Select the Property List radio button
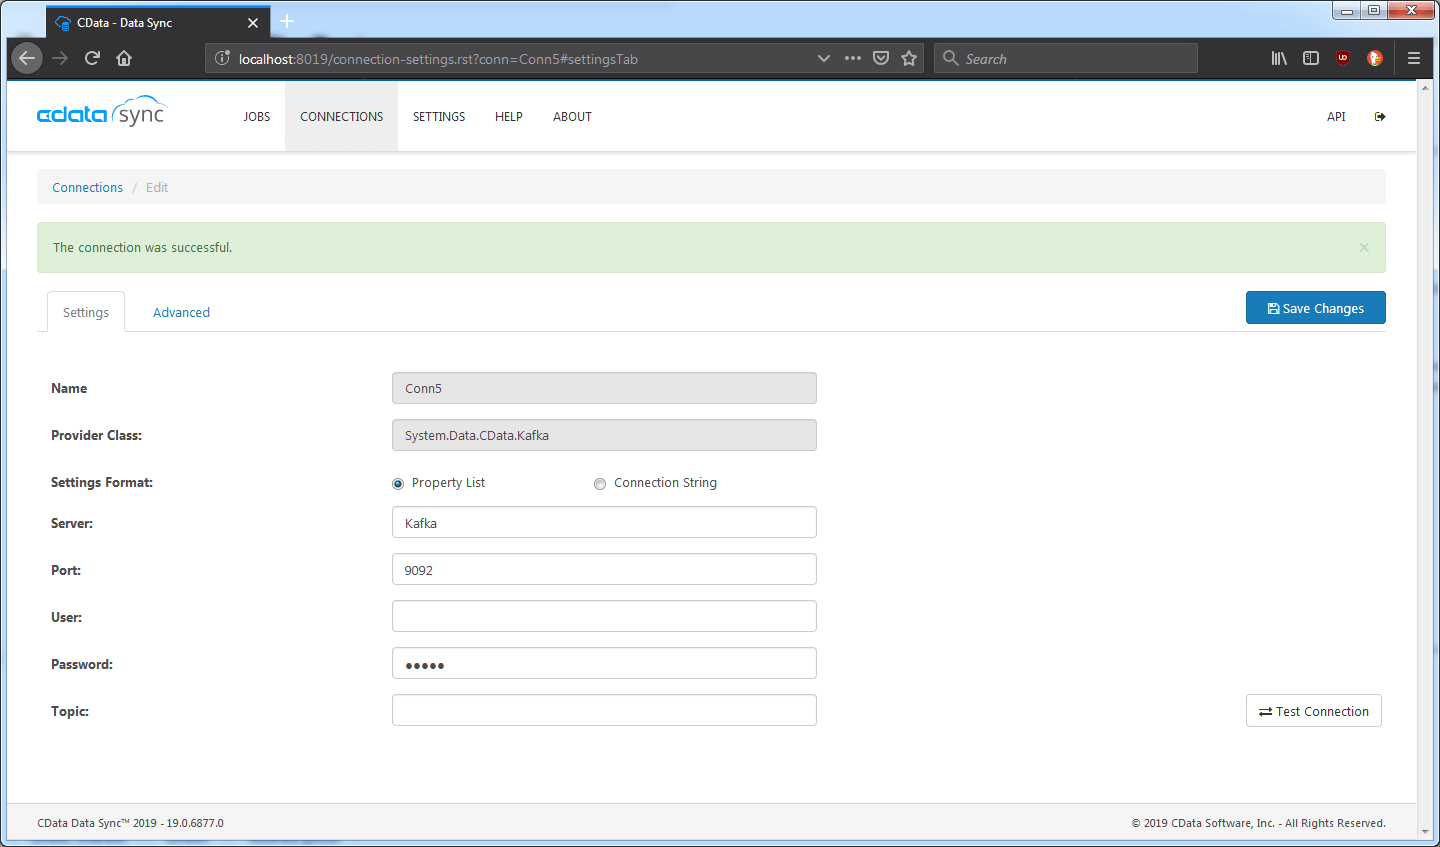Screen dimensions: 1440x847 point(398,484)
